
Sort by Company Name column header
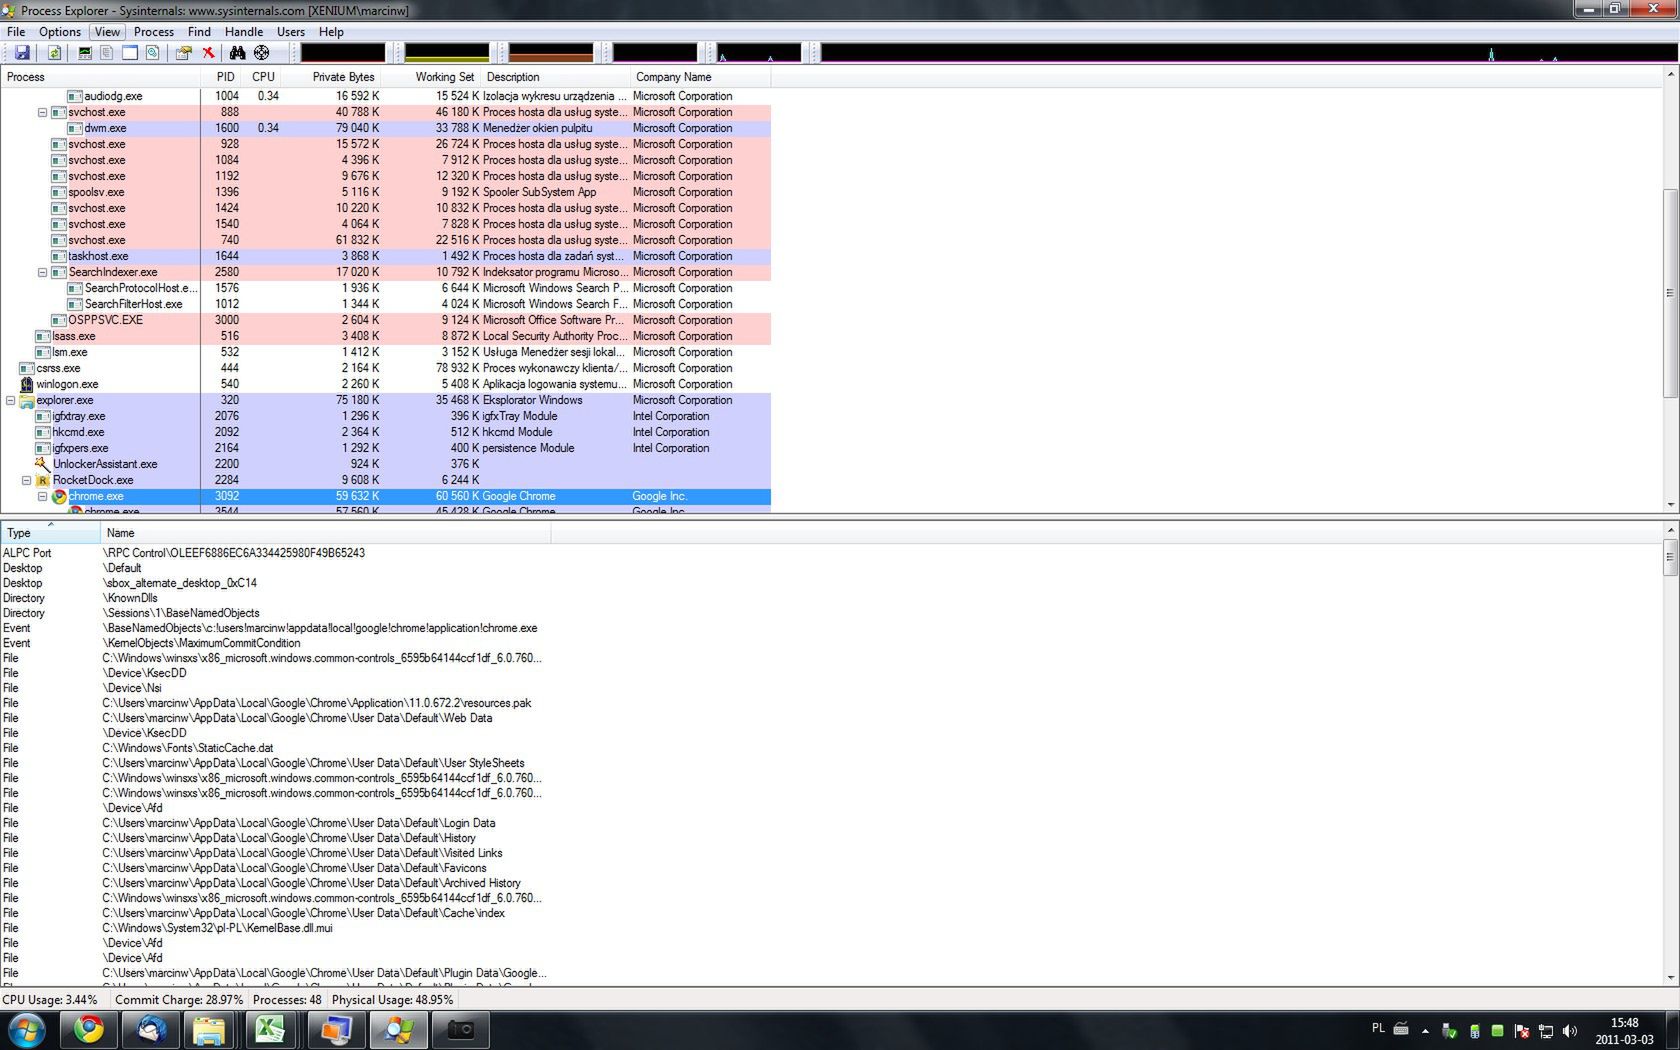tap(700, 77)
